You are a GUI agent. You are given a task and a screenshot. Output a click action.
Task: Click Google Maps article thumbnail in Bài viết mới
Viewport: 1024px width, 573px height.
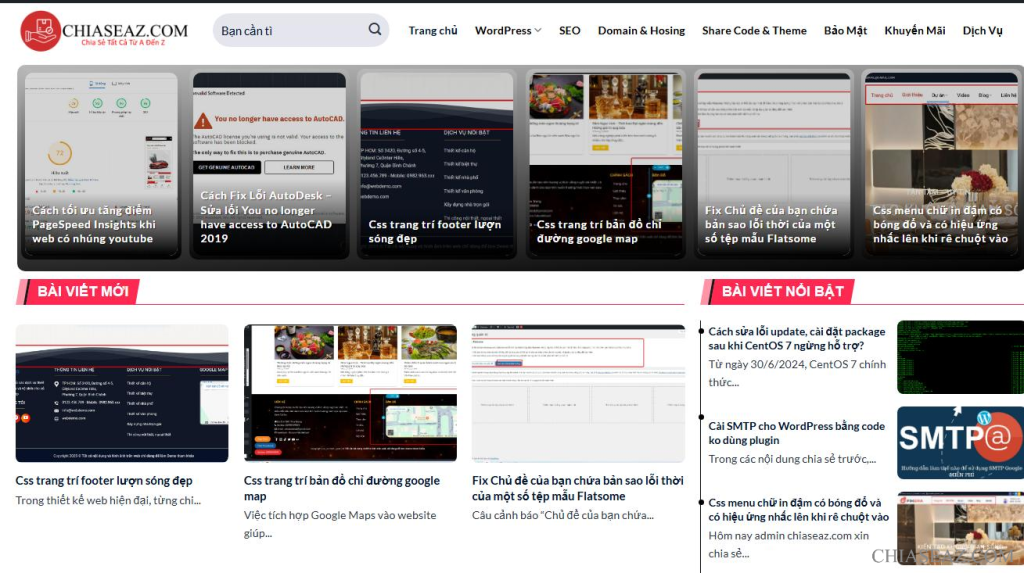pos(350,393)
